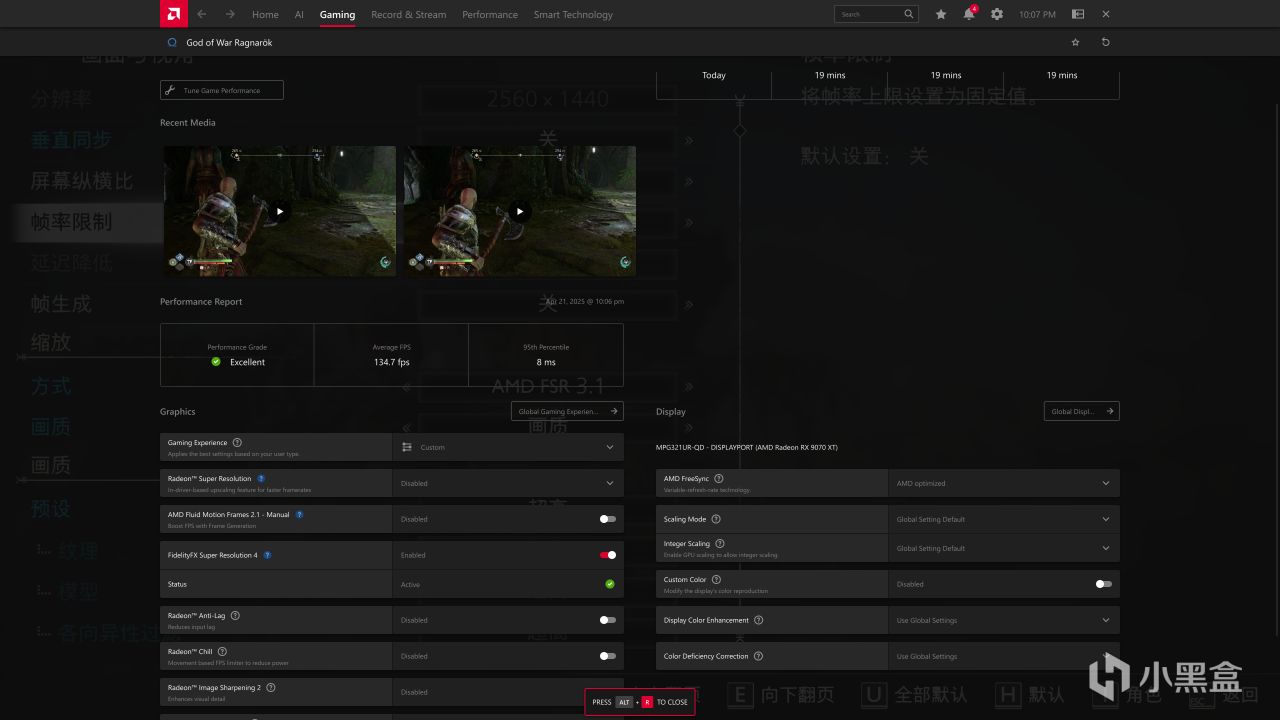Screen dimensions: 1280x720
Task: Click the magnifier beside God of War Ragnarök
Action: coord(172,42)
